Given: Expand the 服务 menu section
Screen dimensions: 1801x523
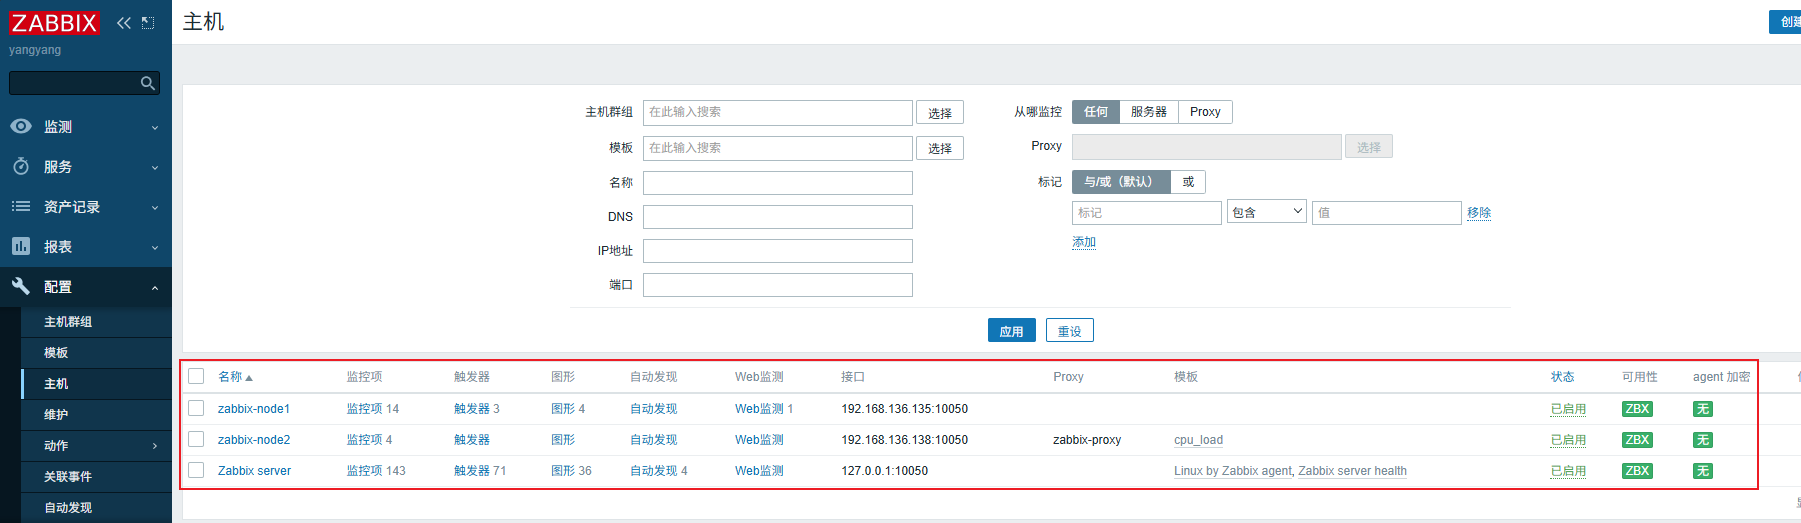Looking at the screenshot, I should coord(155,167).
